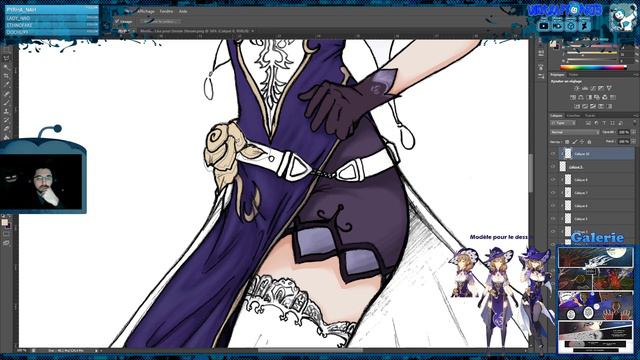Open the Normal blend mode dropdown

tap(574, 132)
